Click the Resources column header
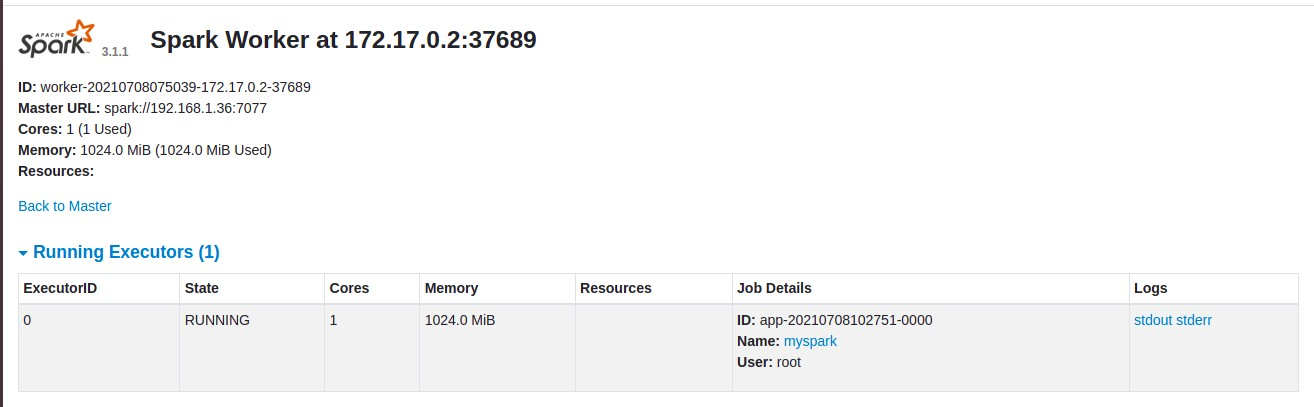The width and height of the screenshot is (1314, 407). [616, 288]
